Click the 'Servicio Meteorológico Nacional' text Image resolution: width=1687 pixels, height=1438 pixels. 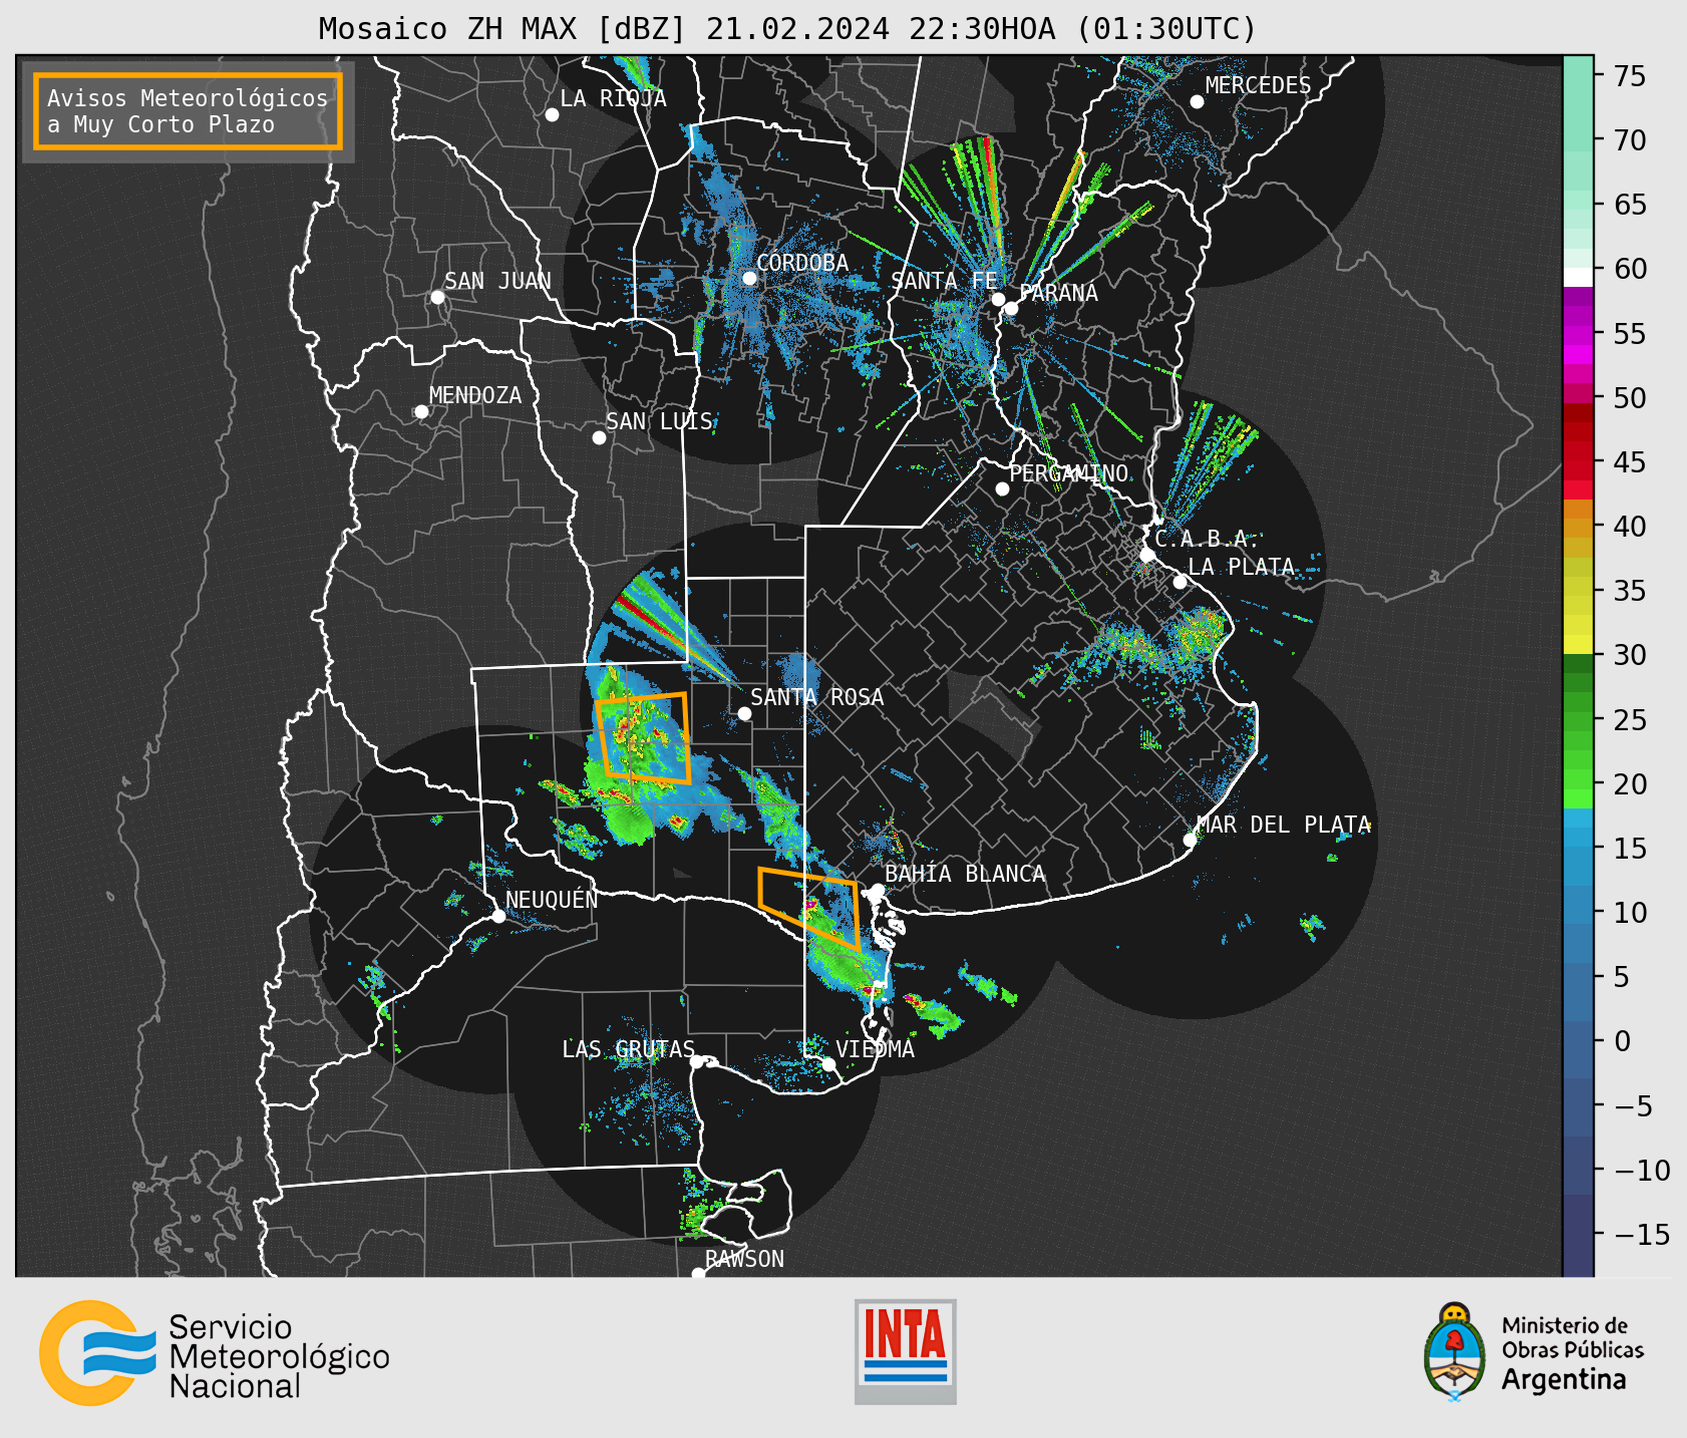[x=279, y=1356]
